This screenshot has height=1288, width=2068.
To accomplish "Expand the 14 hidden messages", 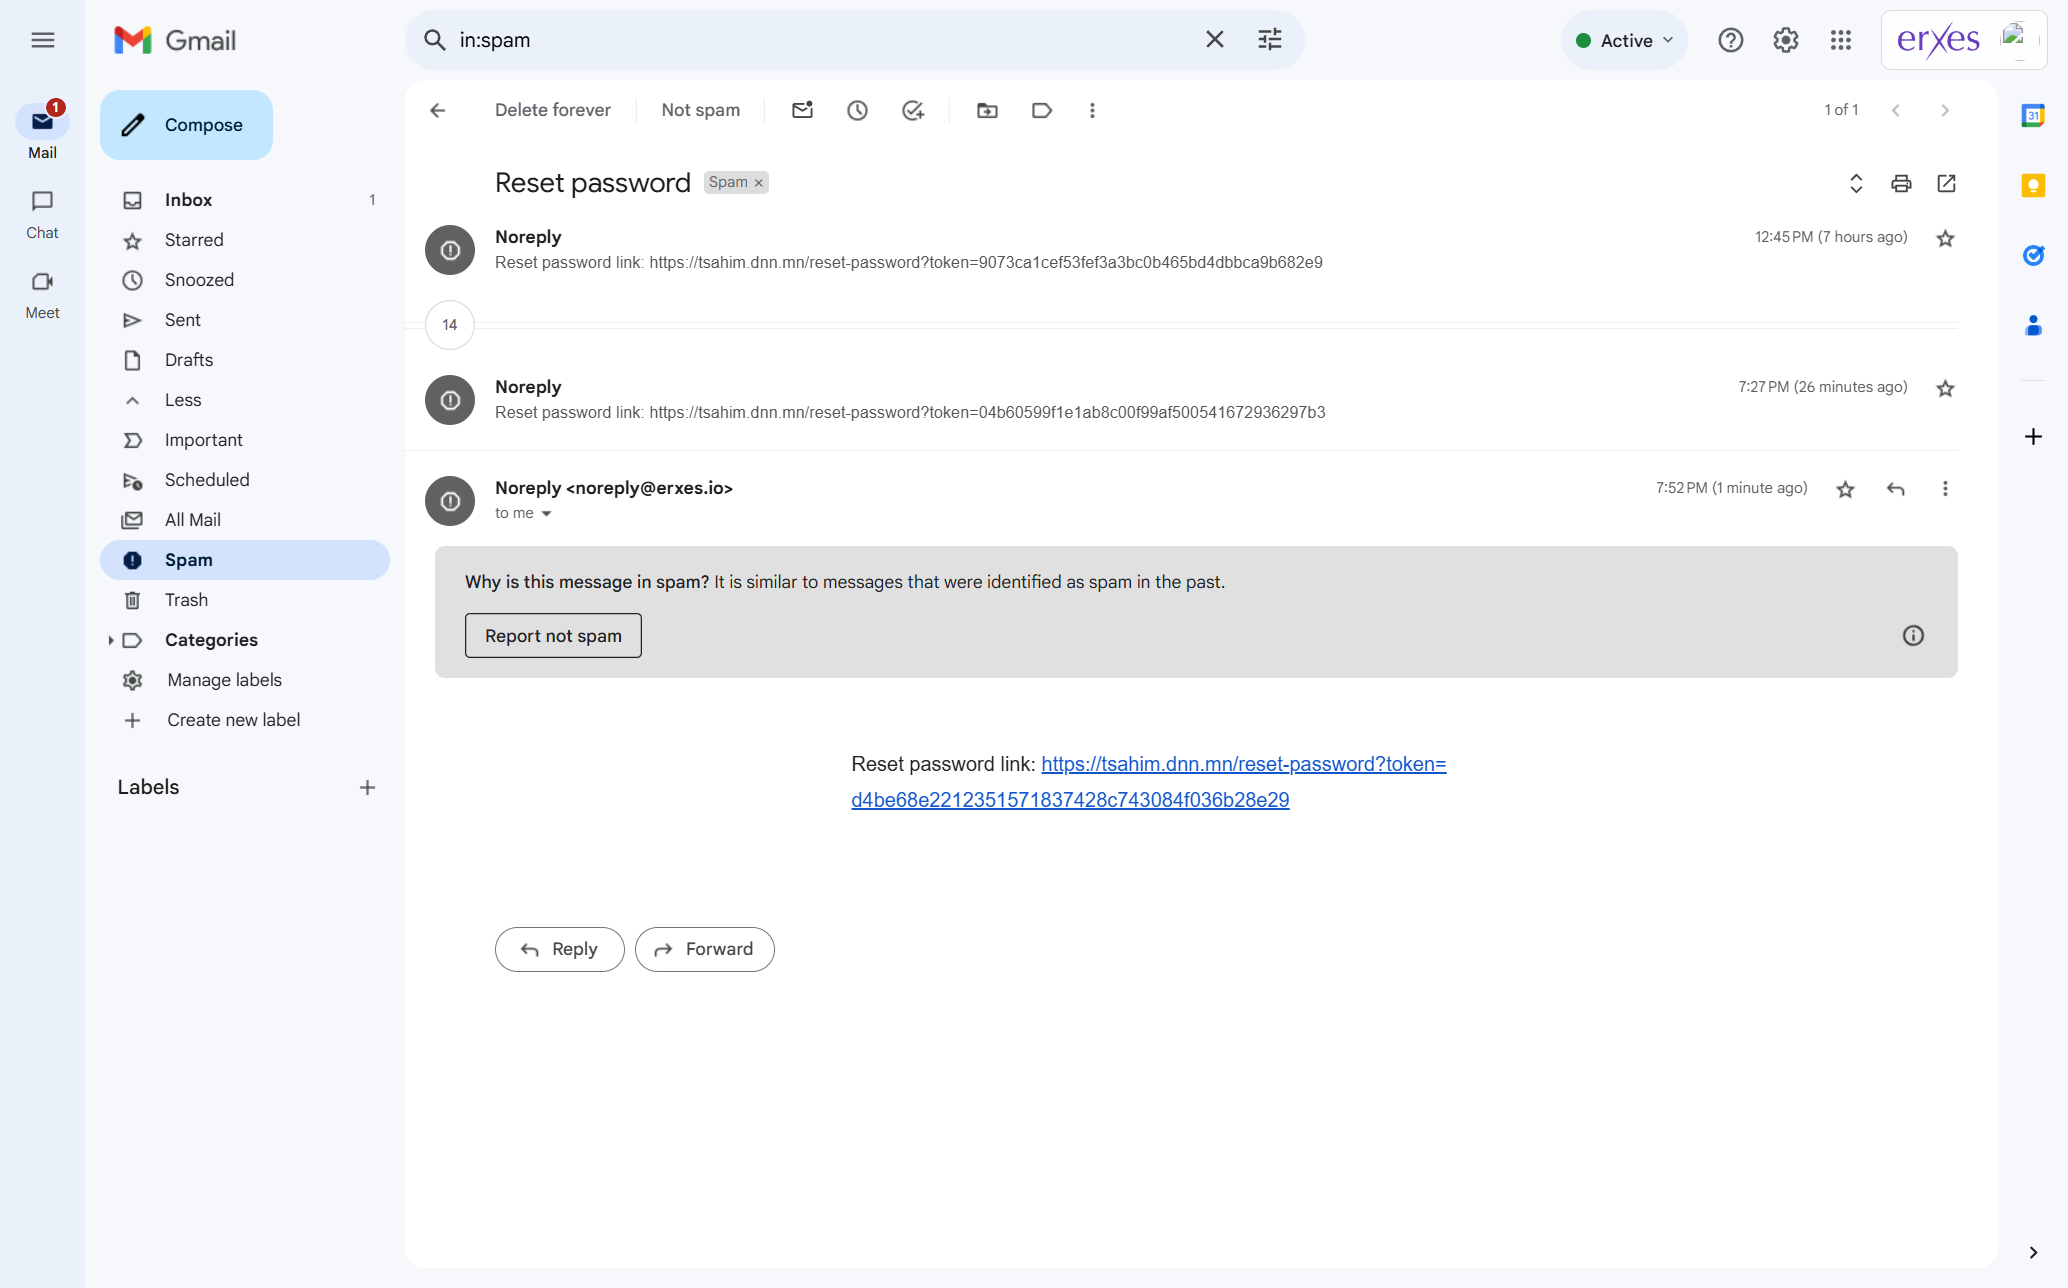I will (450, 325).
